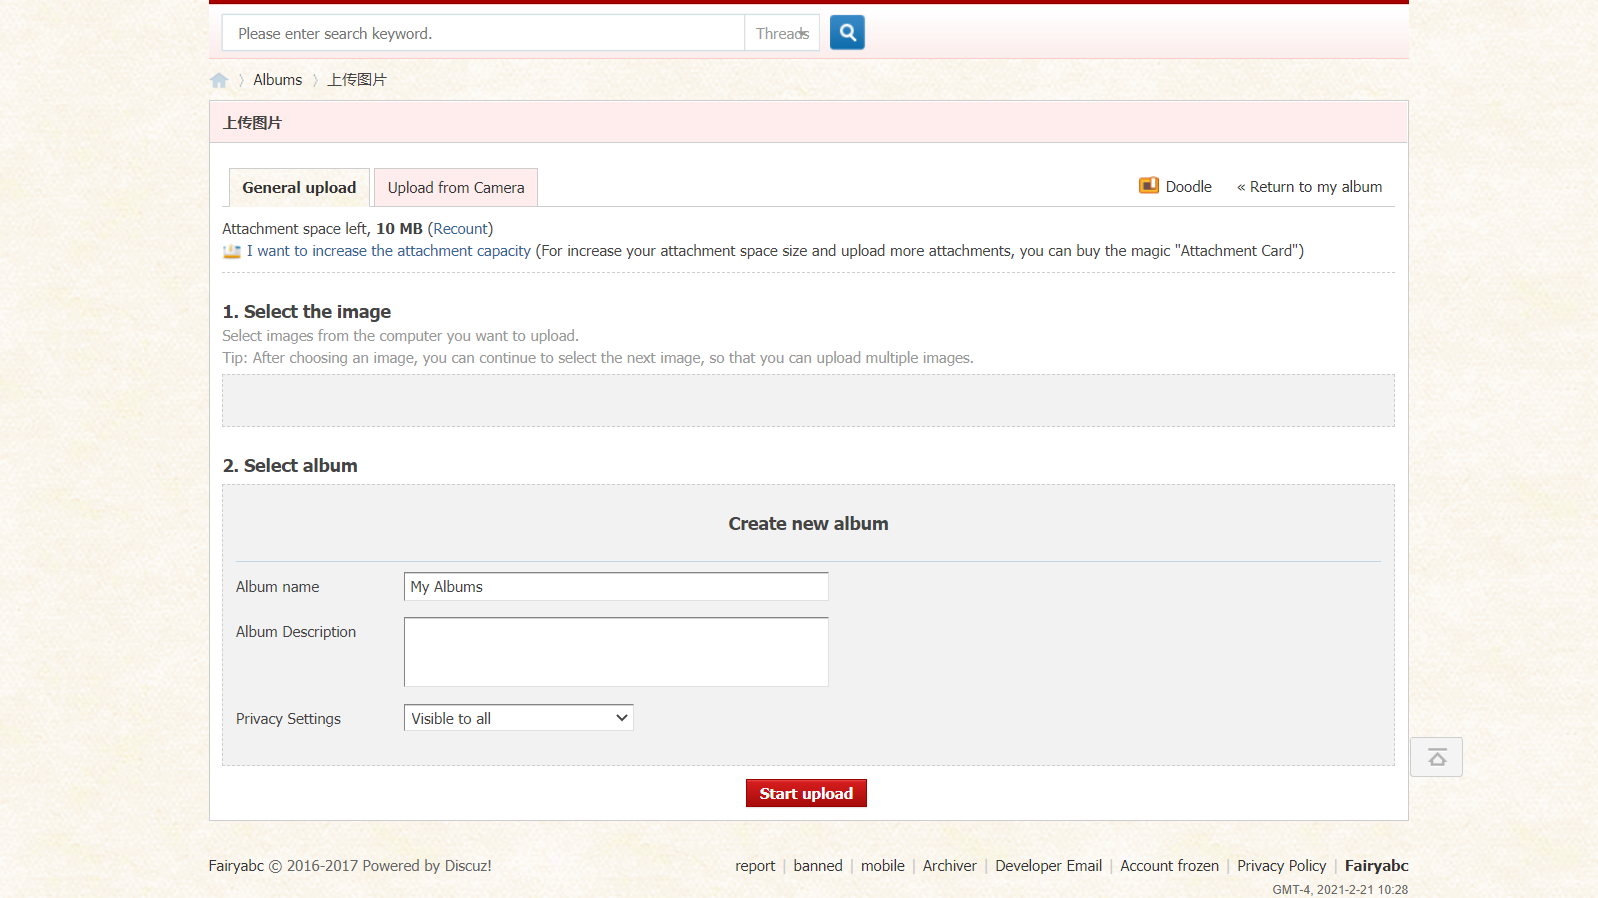
Task: Click the Album Description text area
Action: click(x=616, y=652)
